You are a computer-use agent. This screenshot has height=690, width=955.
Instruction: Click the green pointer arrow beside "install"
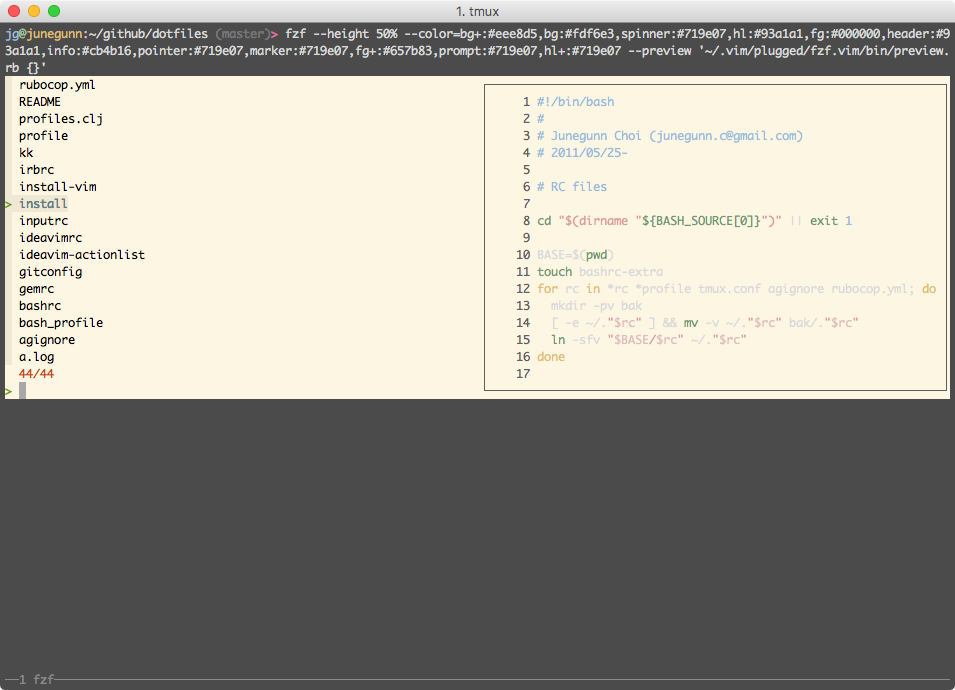(7, 203)
